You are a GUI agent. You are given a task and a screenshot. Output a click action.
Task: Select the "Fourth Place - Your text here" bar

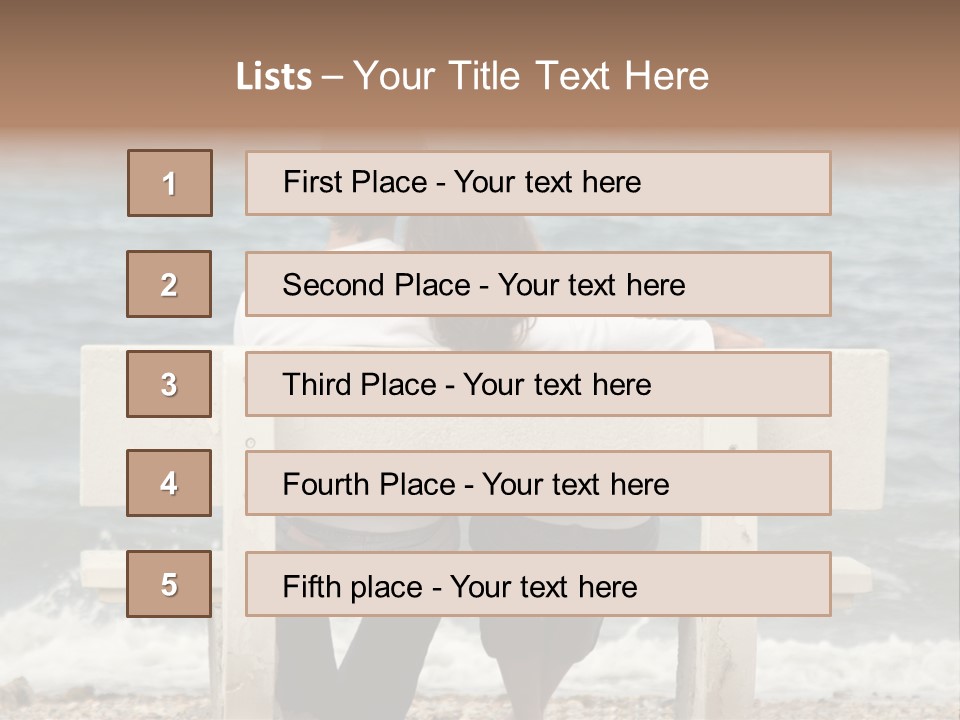[538, 484]
